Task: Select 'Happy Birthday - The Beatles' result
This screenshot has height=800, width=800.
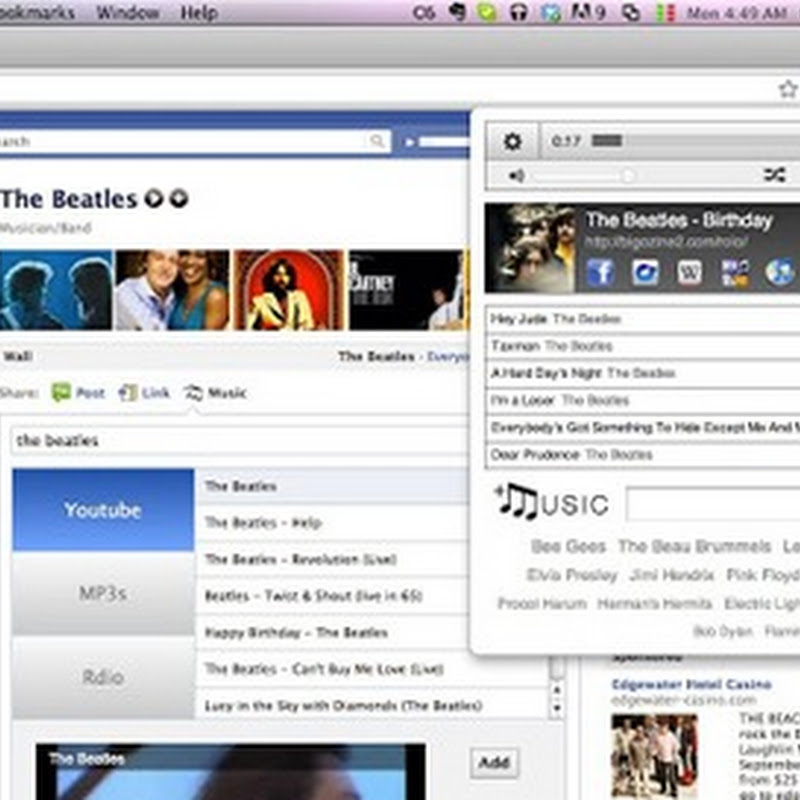Action: [332, 633]
